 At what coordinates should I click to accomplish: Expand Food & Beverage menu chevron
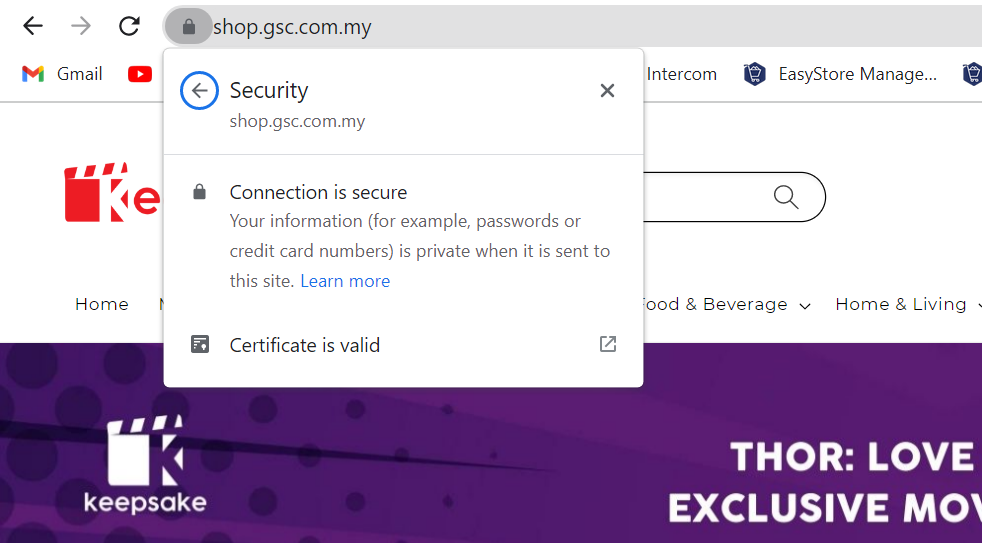805,306
